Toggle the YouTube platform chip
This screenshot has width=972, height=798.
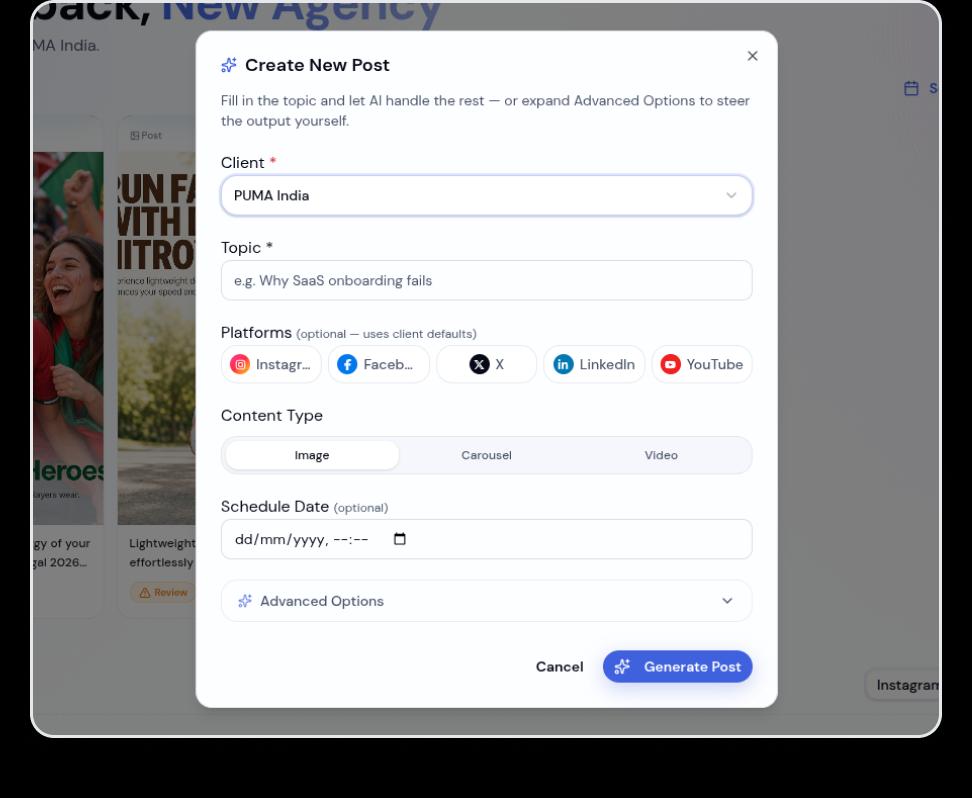(x=702, y=364)
